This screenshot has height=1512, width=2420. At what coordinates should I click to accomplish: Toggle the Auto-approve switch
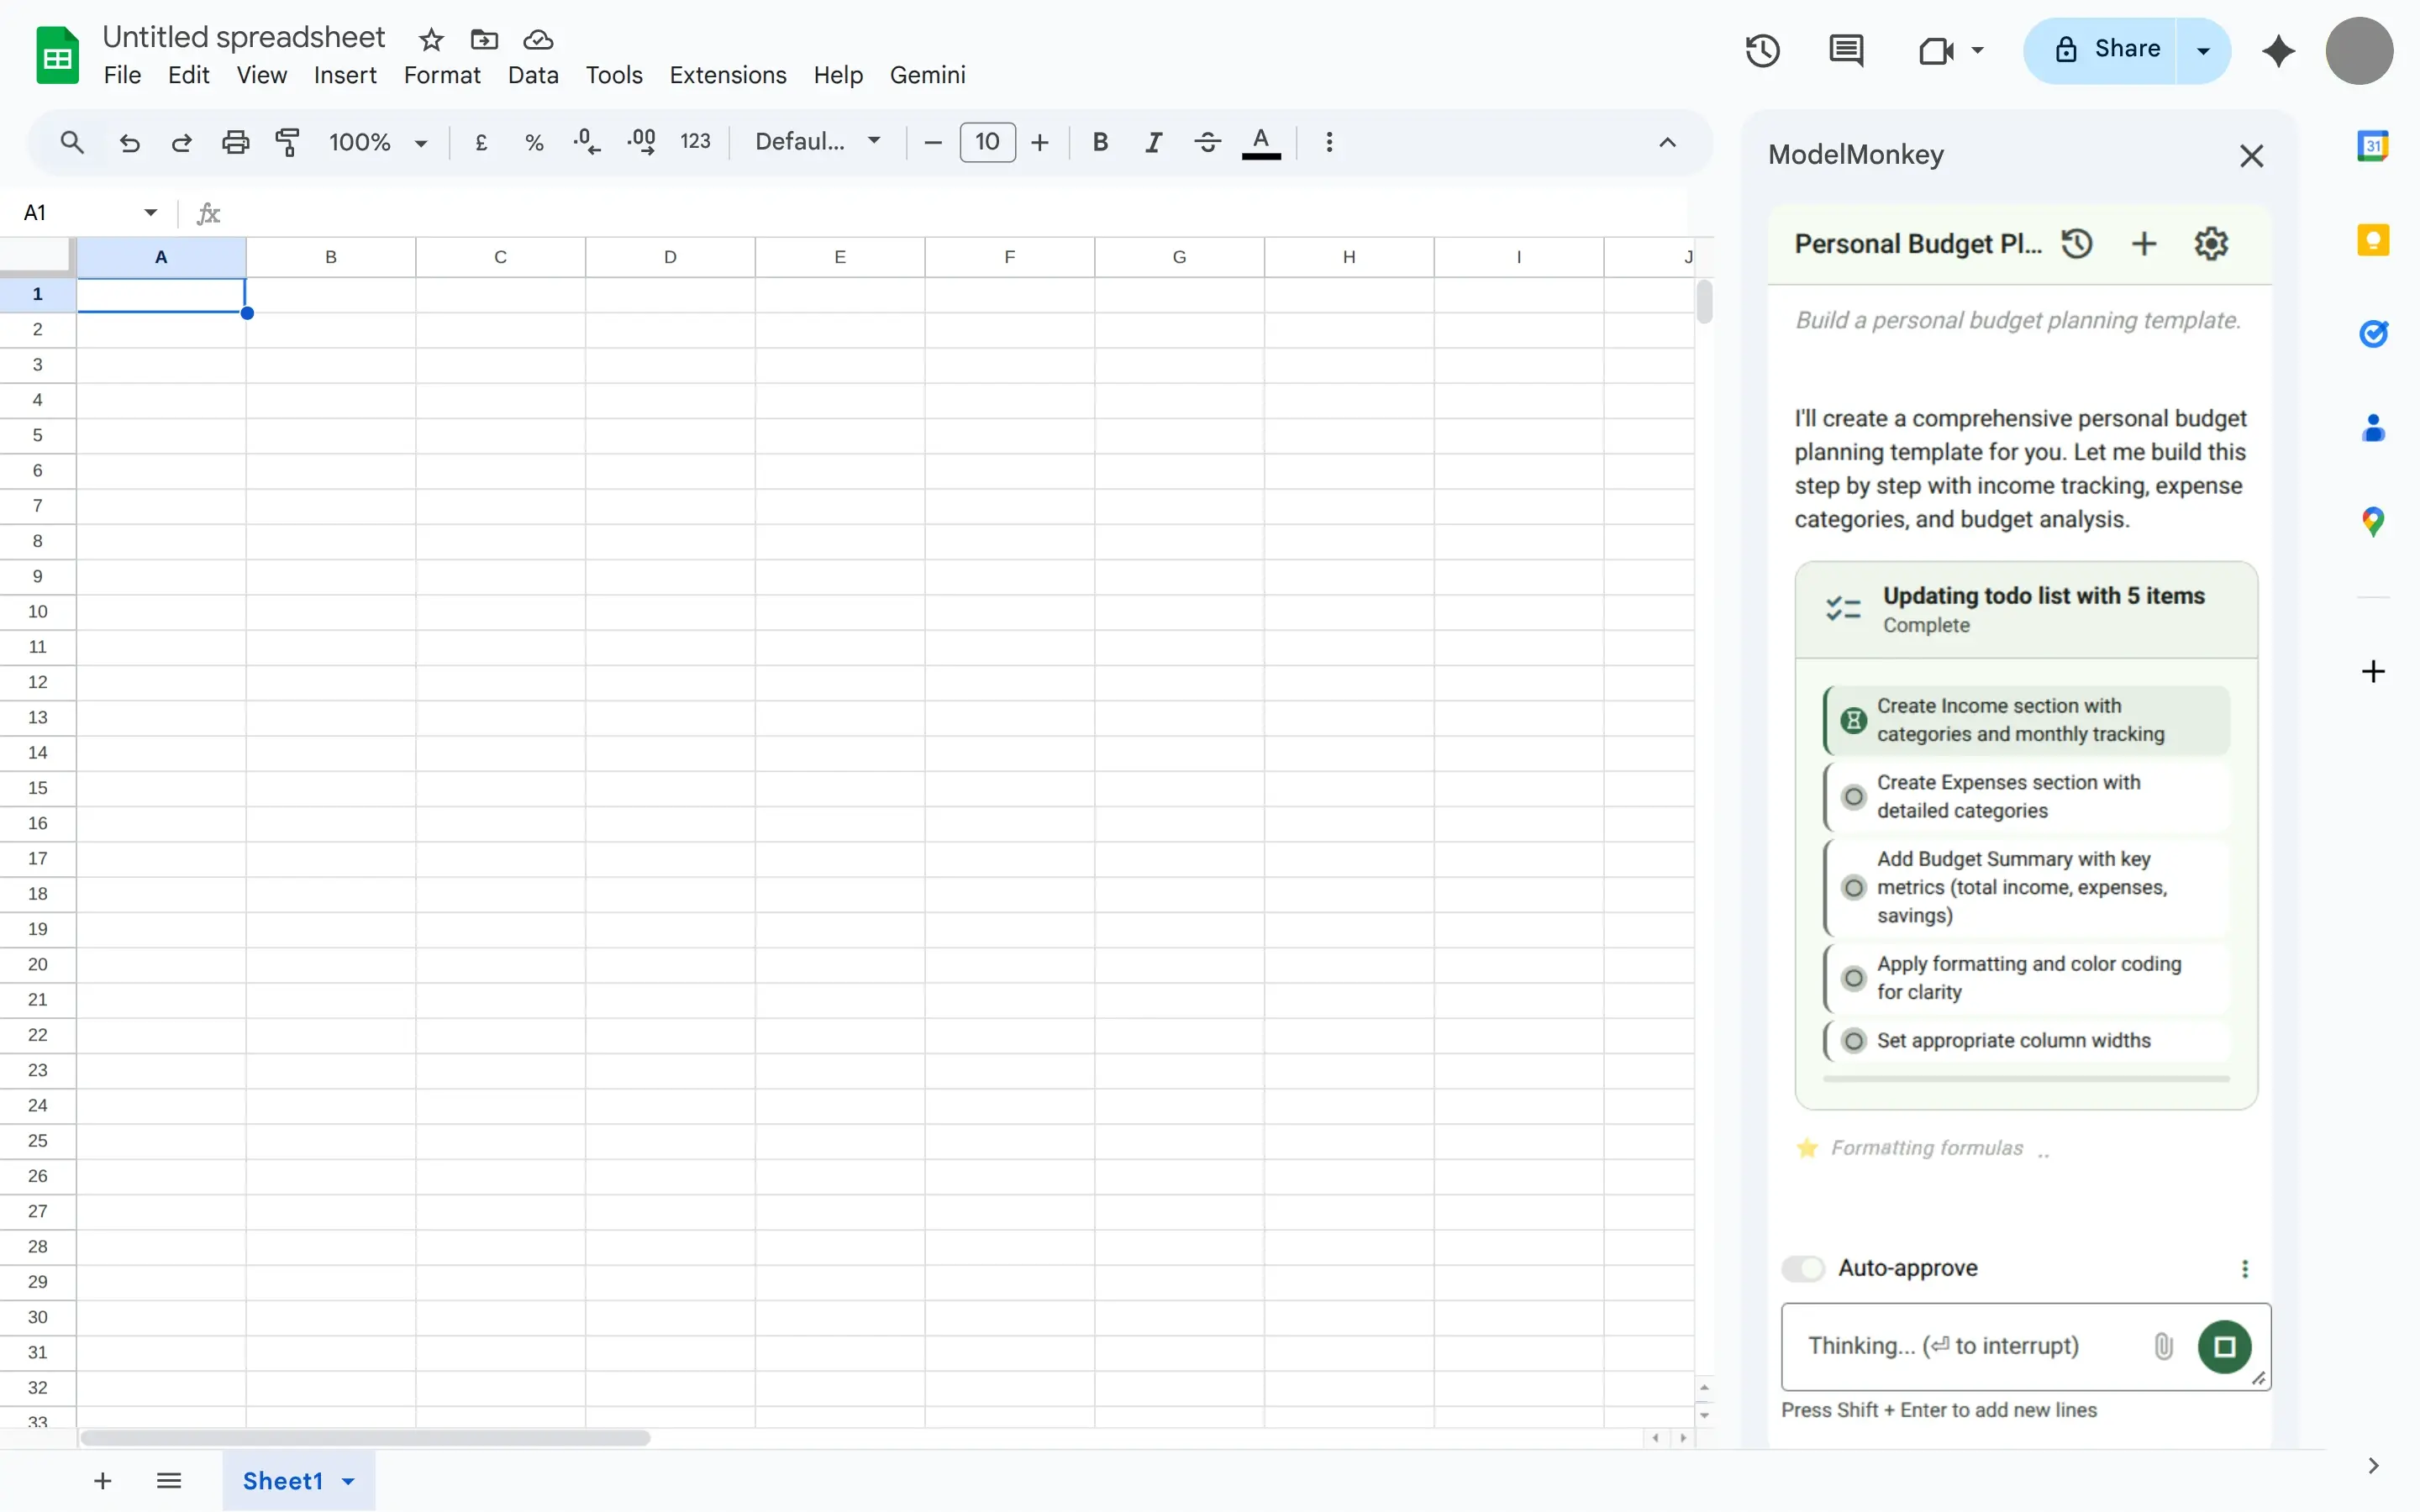[x=1803, y=1268]
